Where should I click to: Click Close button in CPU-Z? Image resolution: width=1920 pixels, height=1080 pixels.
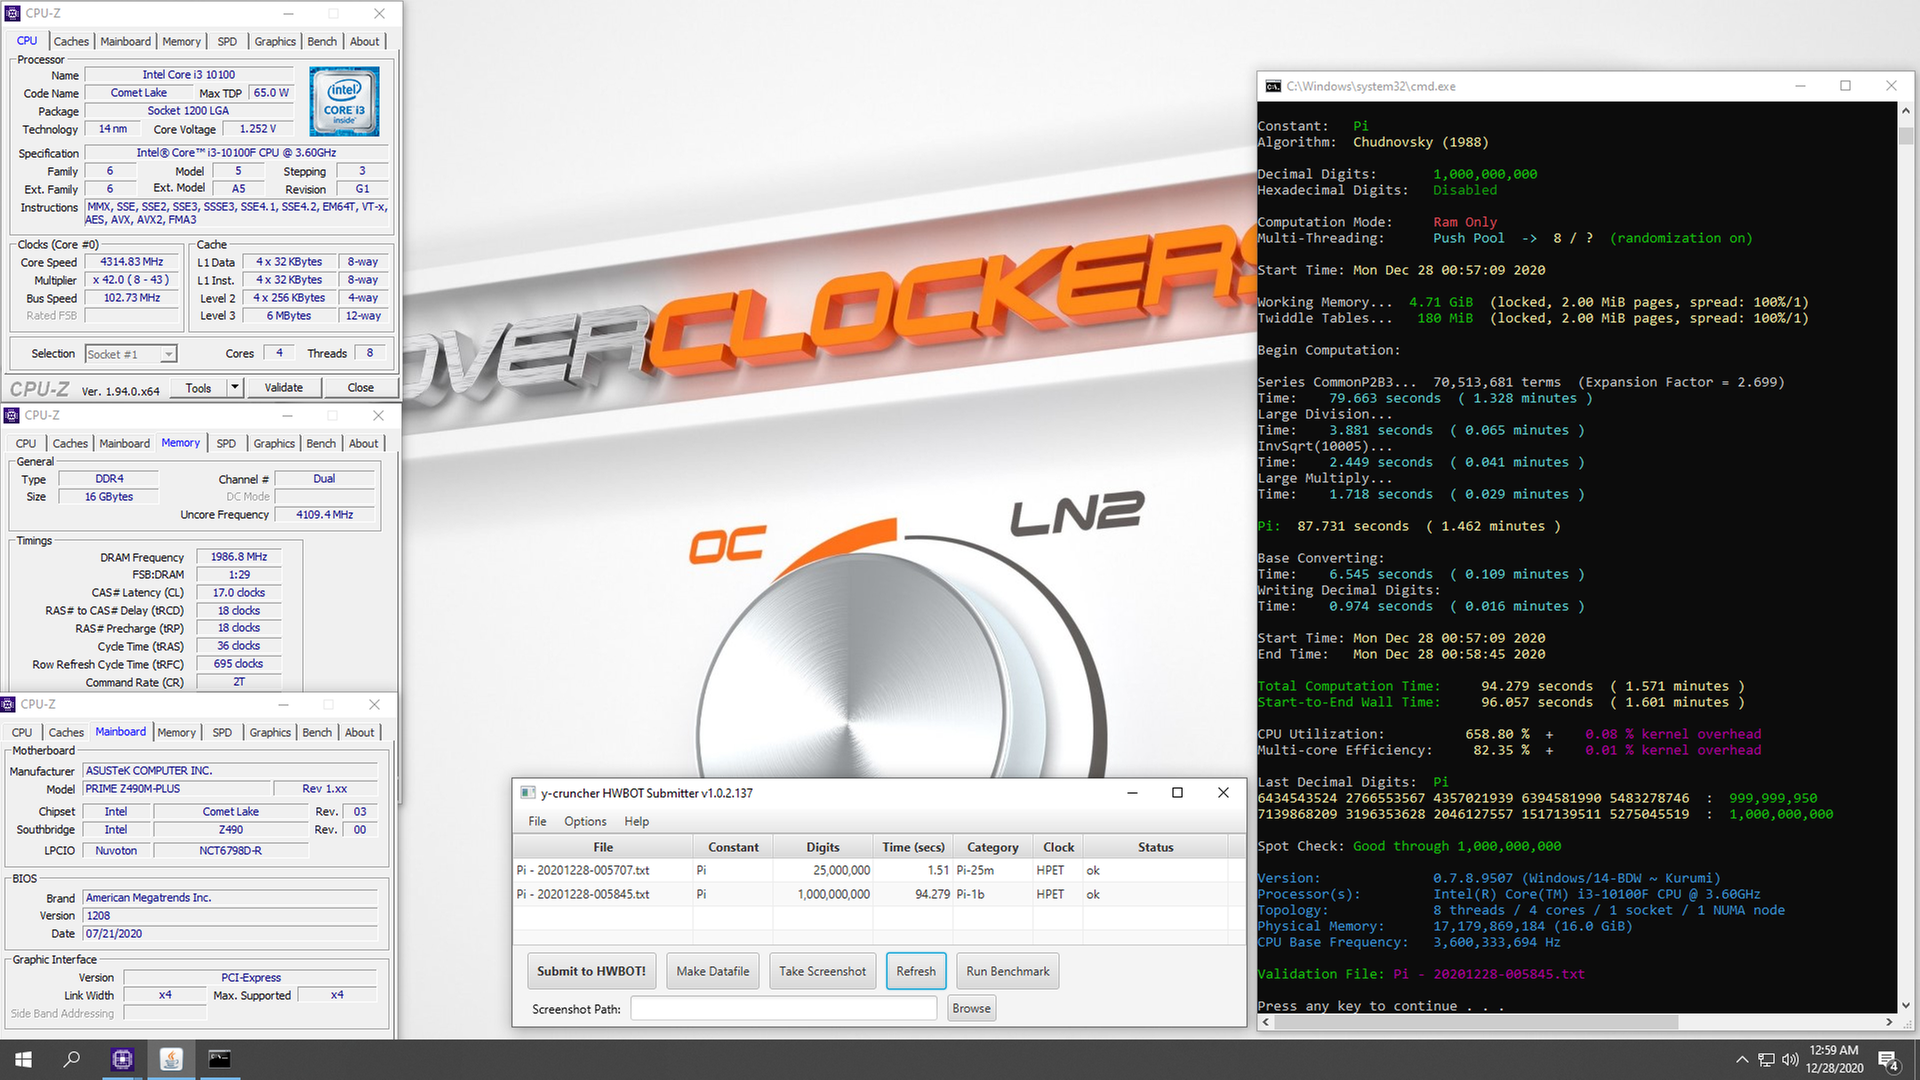coord(361,388)
